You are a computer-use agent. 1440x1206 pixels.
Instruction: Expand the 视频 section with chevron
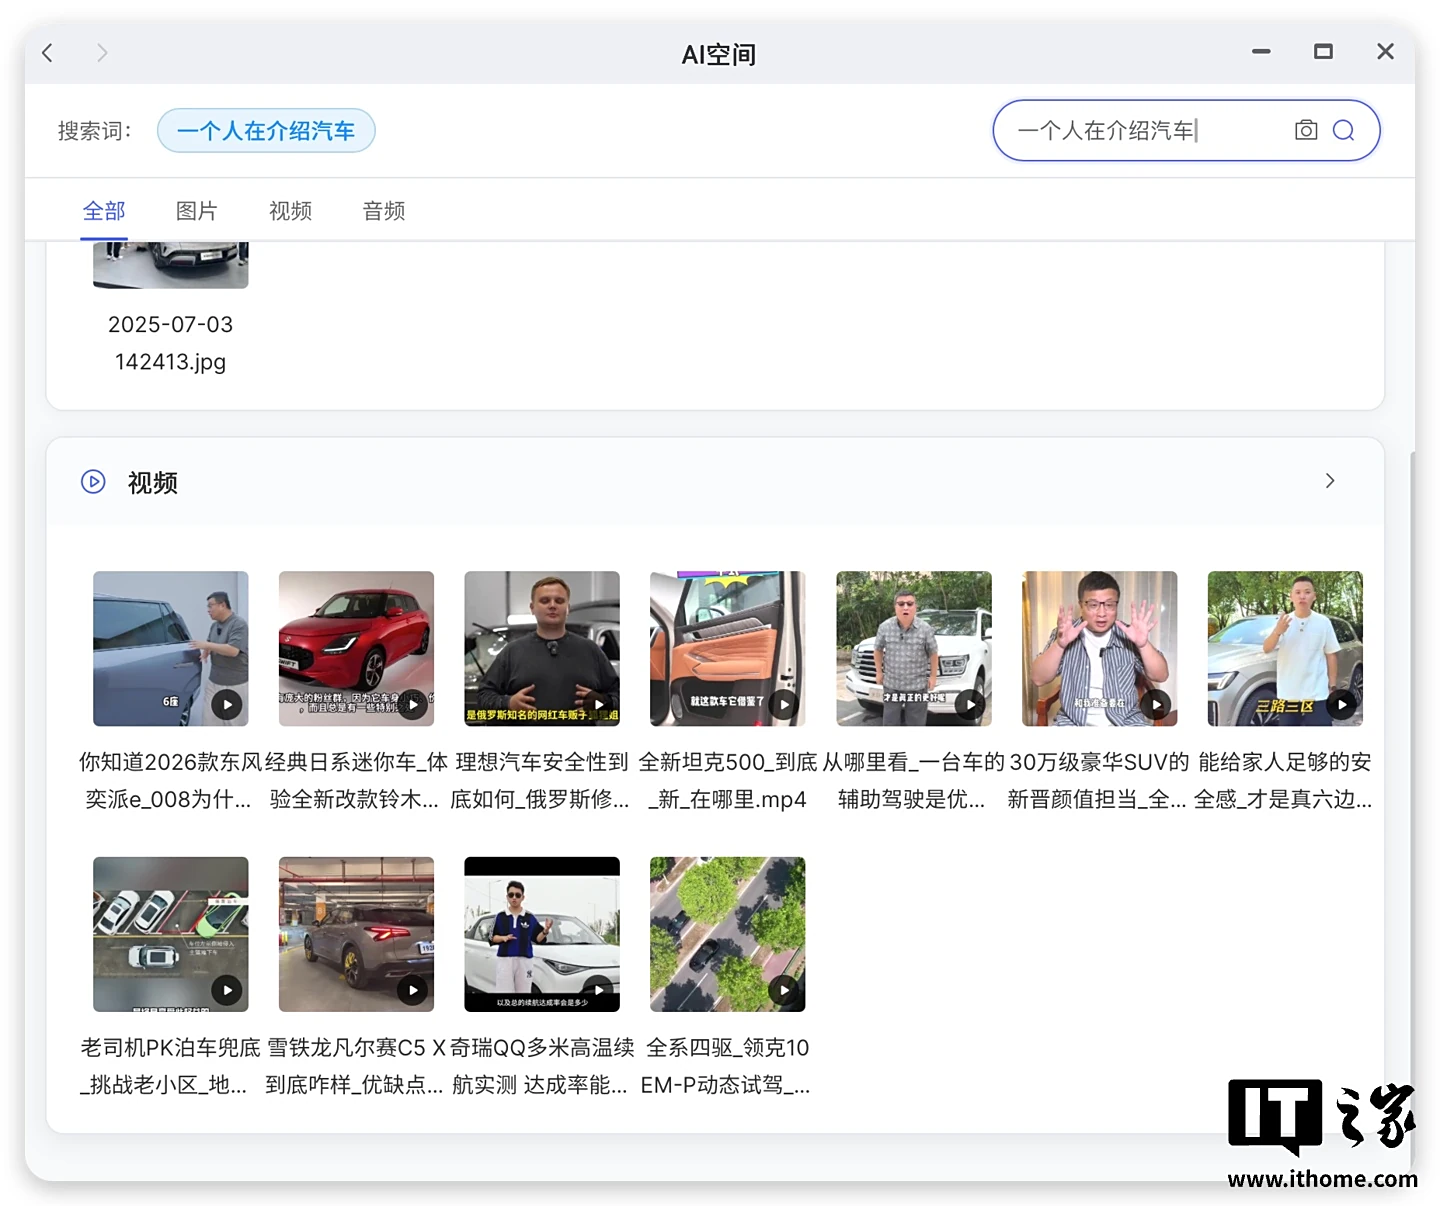point(1329,481)
